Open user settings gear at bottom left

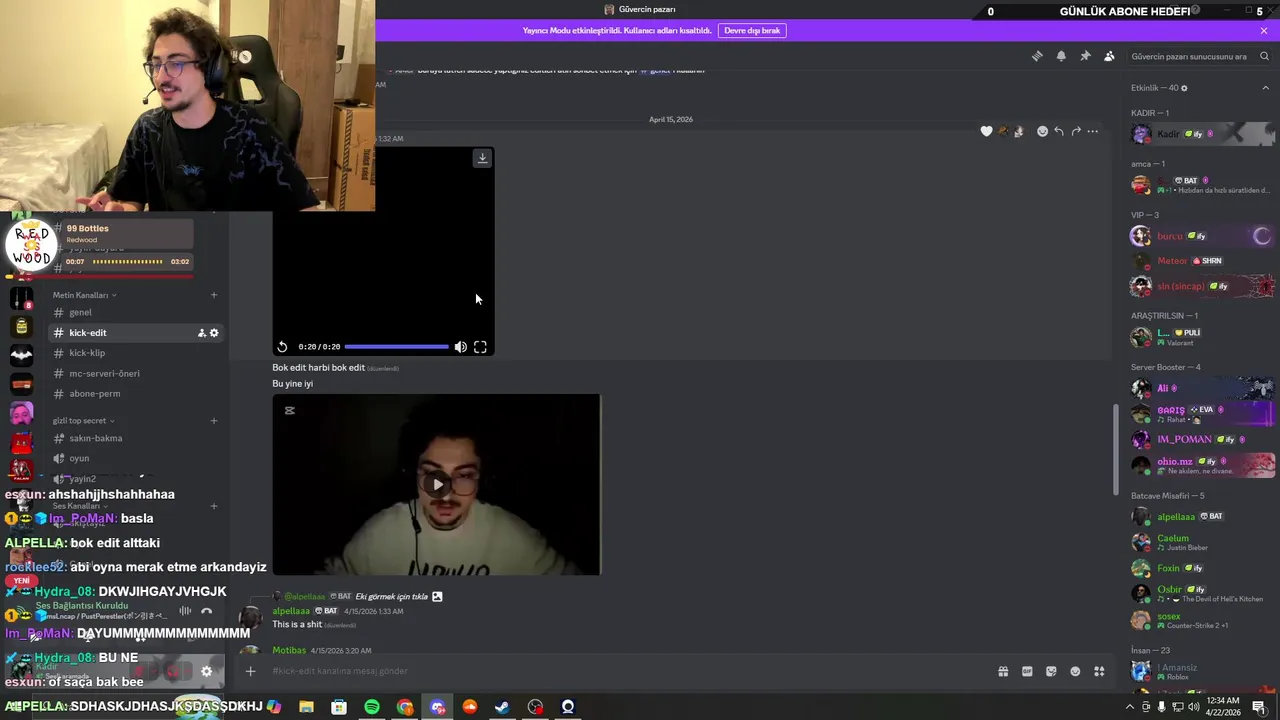point(207,671)
